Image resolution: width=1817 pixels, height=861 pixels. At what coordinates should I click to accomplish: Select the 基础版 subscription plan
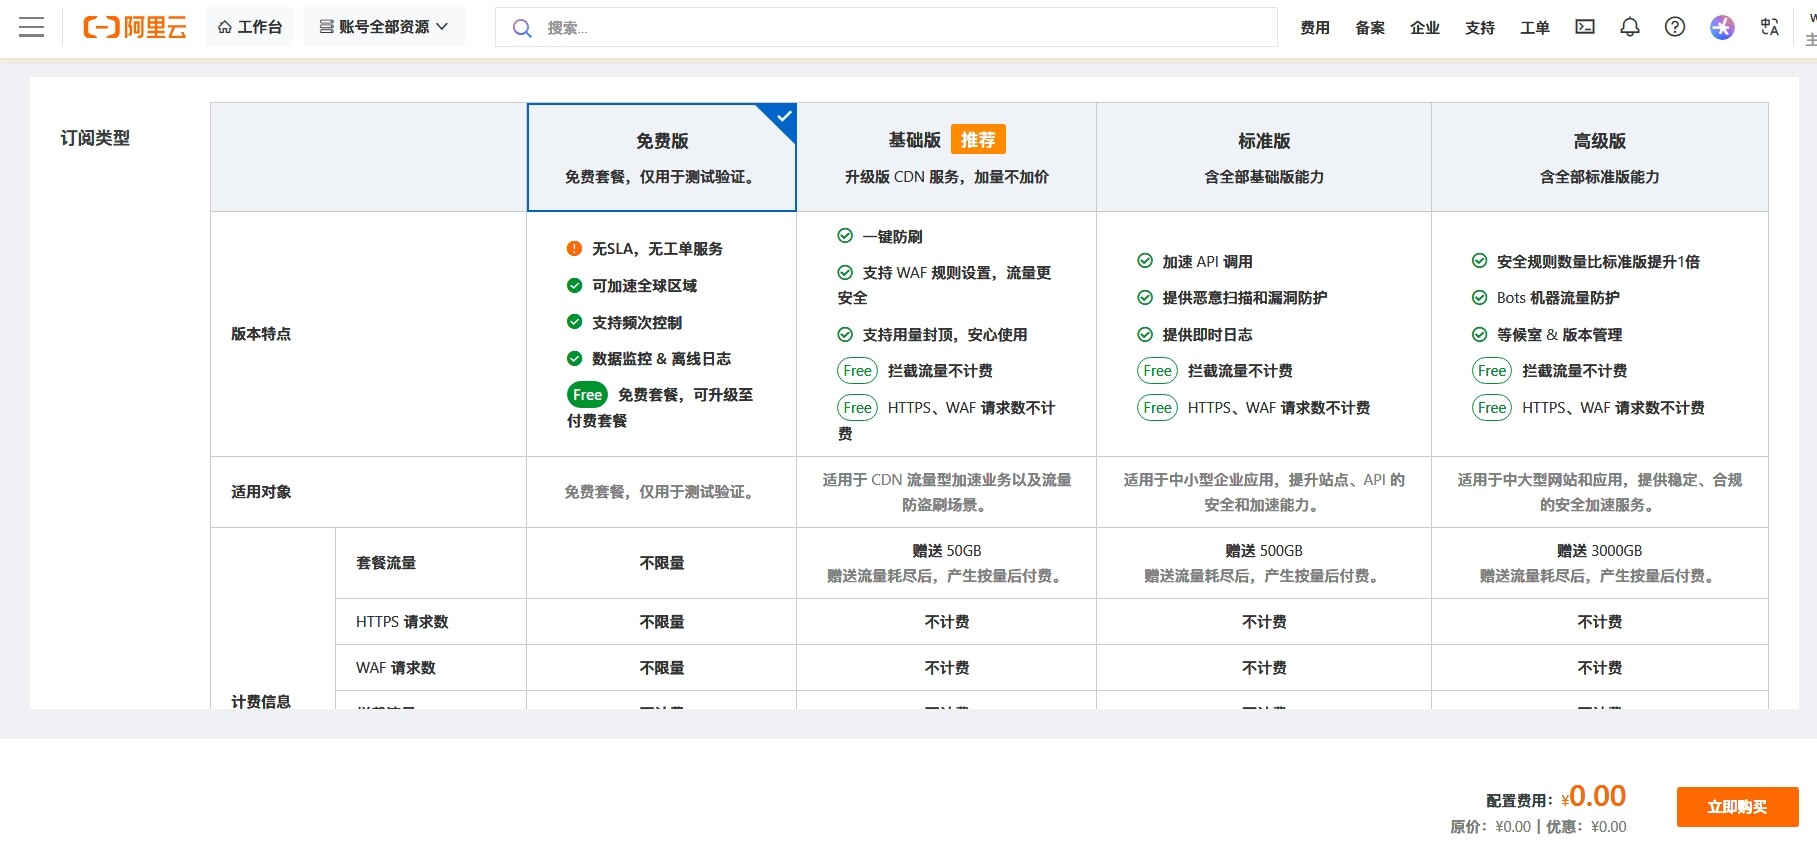coord(947,157)
